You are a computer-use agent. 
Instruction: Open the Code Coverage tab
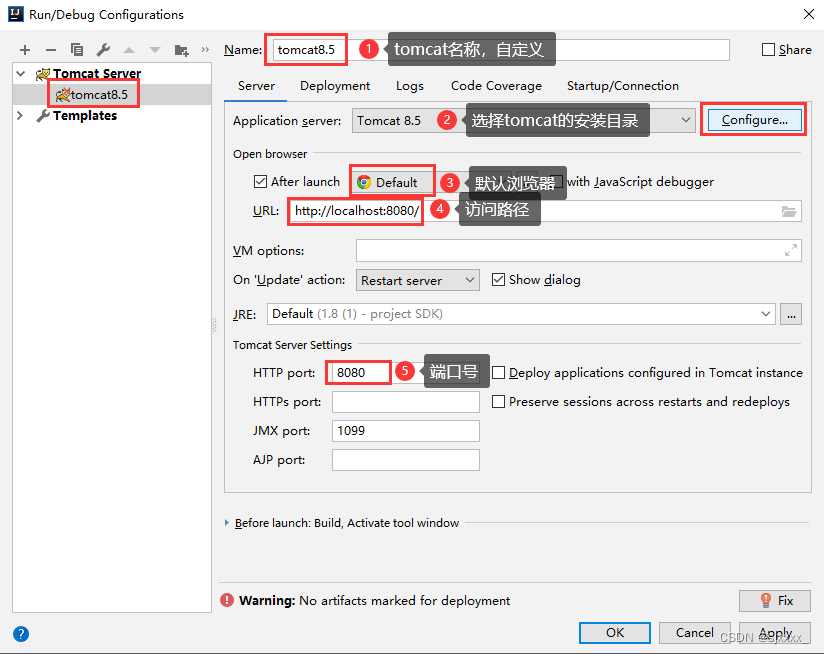(x=496, y=86)
